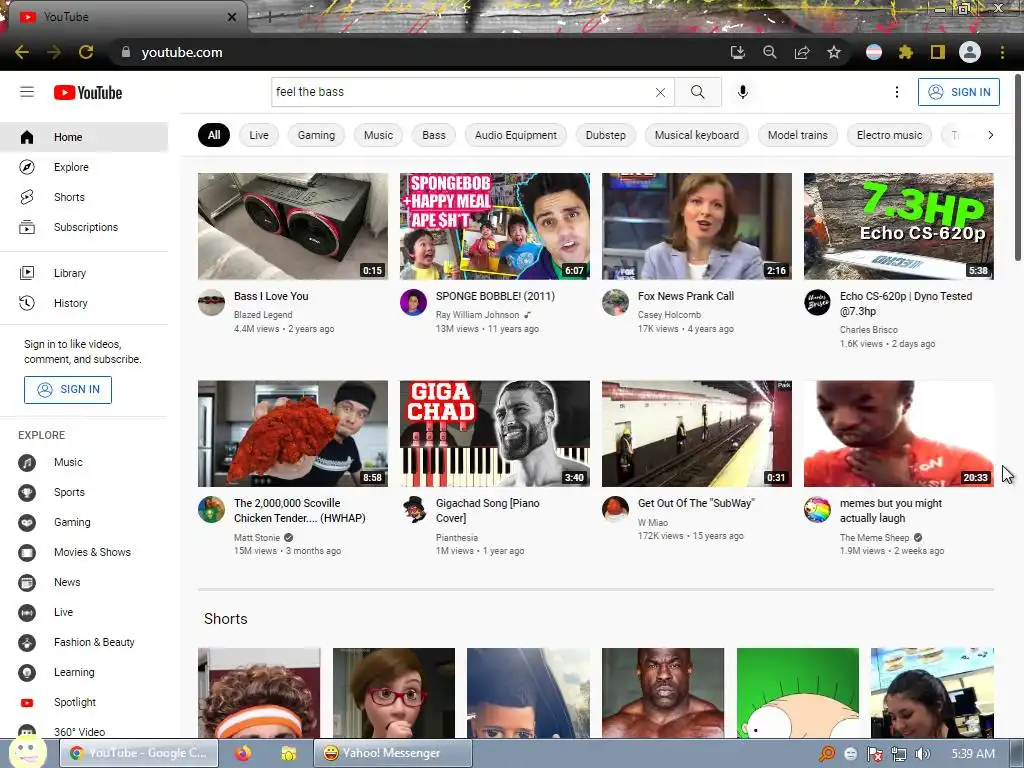1024x768 pixels.
Task: Open Sports under Explore section
Action: [x=84, y=492]
